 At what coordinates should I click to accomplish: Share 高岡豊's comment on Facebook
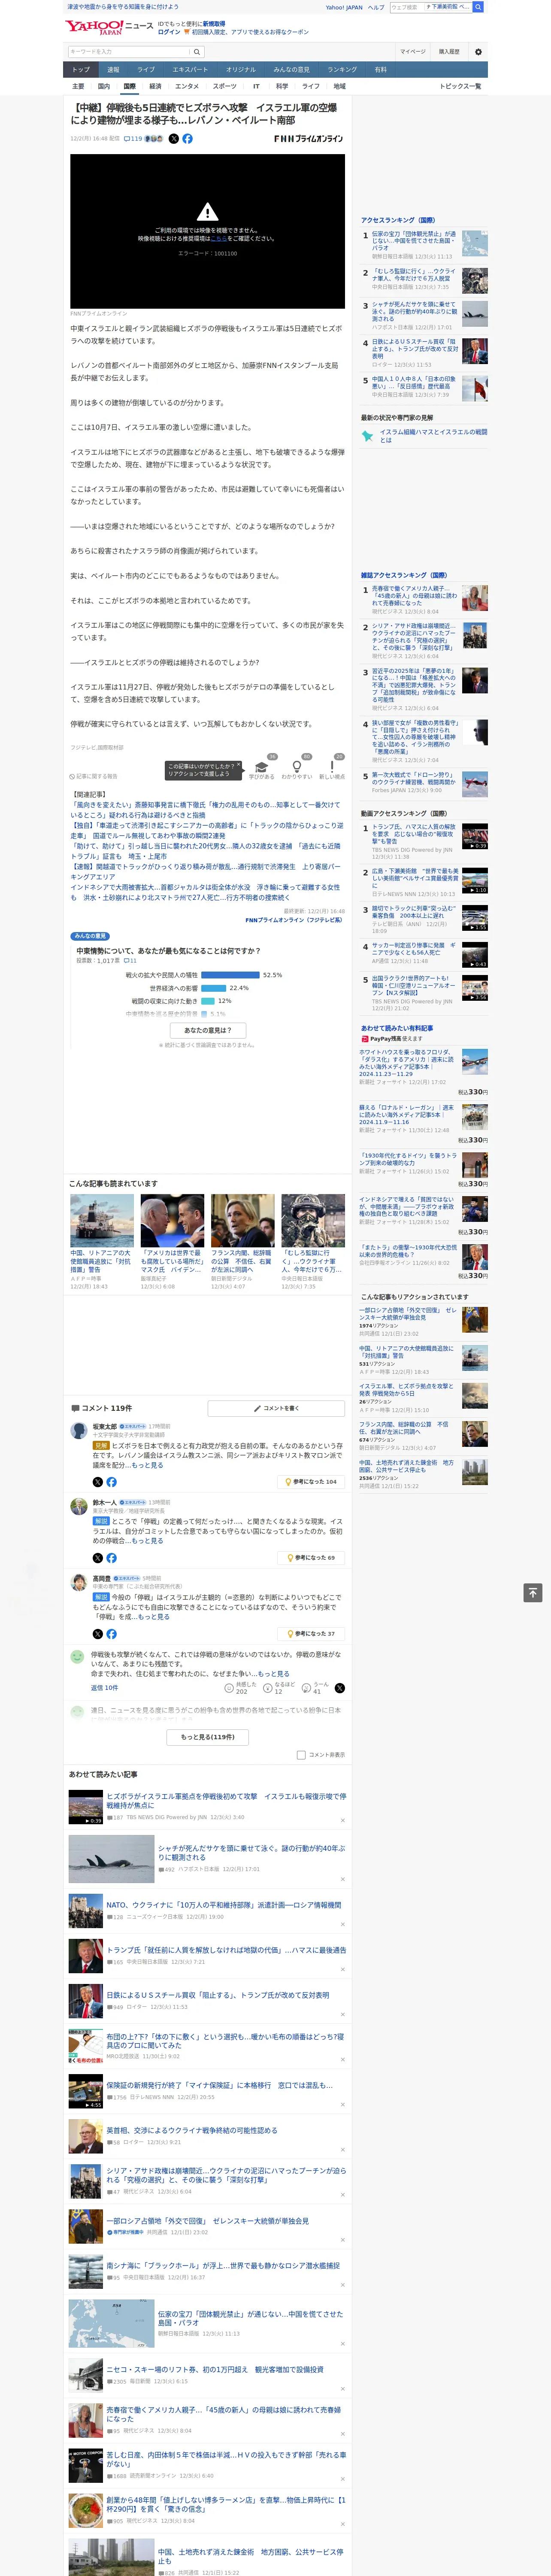tap(111, 1634)
